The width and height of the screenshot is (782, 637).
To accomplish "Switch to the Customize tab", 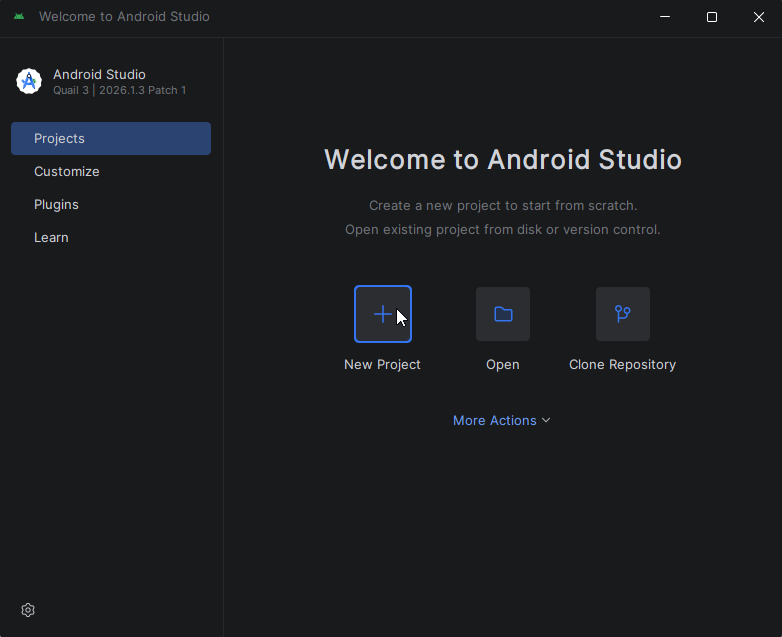I will click(111, 172).
